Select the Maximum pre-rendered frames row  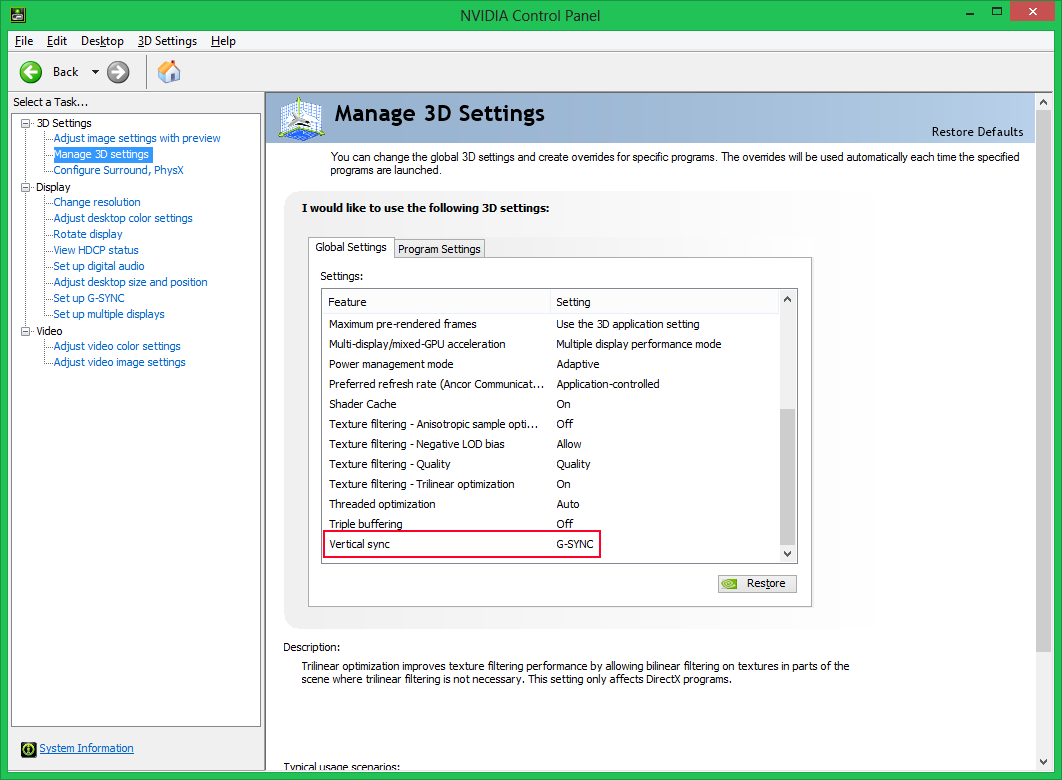(551, 324)
